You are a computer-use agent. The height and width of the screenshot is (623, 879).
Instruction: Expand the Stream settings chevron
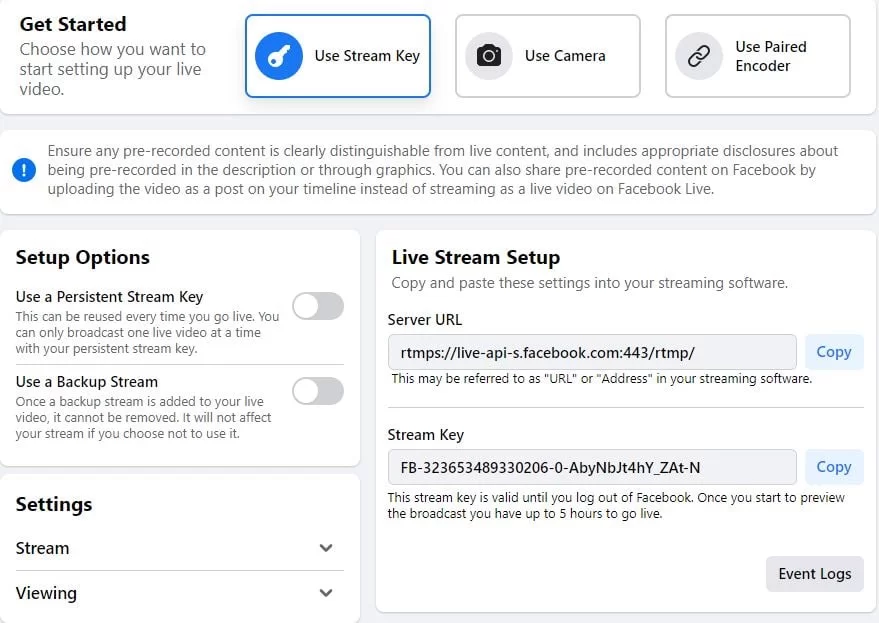tap(326, 548)
